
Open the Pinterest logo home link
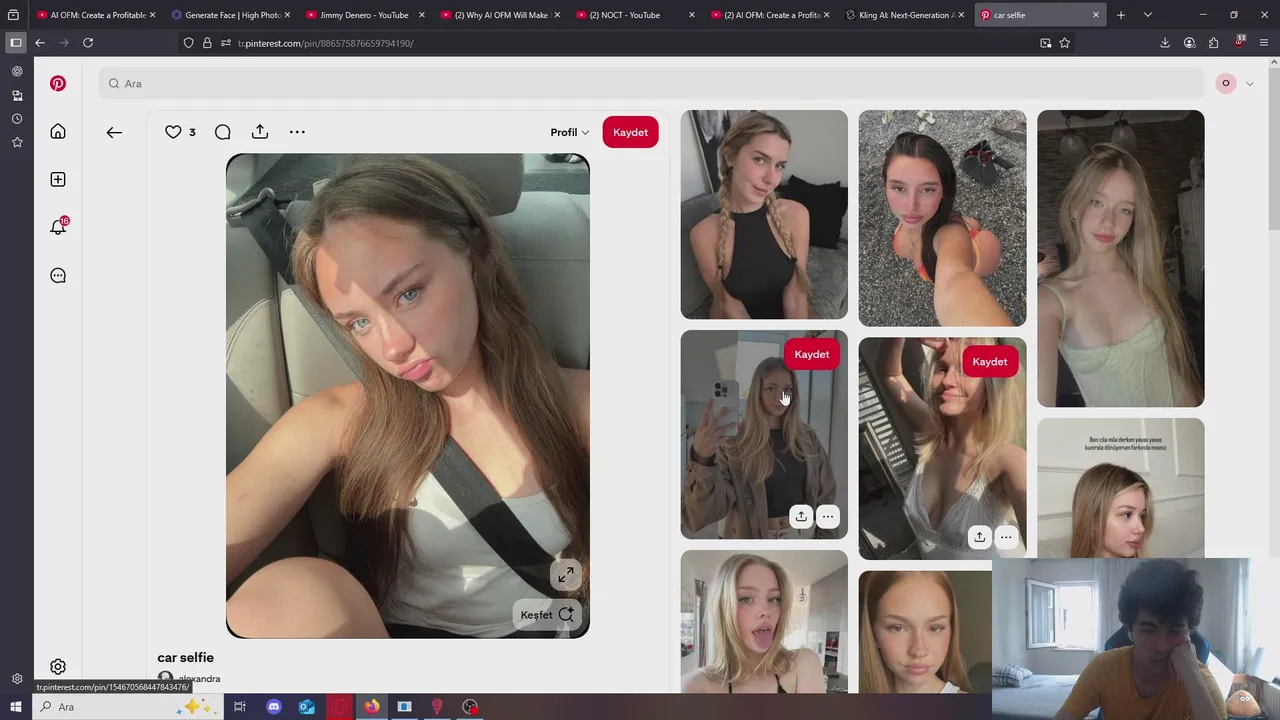pos(58,84)
